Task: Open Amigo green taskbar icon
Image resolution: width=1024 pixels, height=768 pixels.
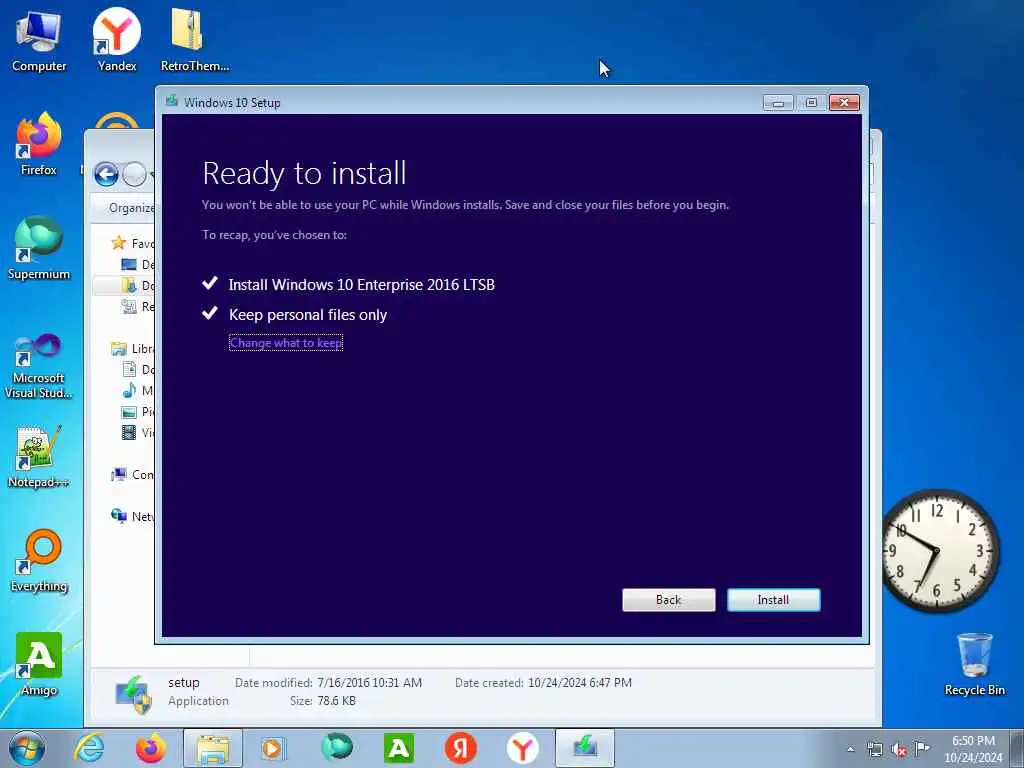Action: pos(398,748)
